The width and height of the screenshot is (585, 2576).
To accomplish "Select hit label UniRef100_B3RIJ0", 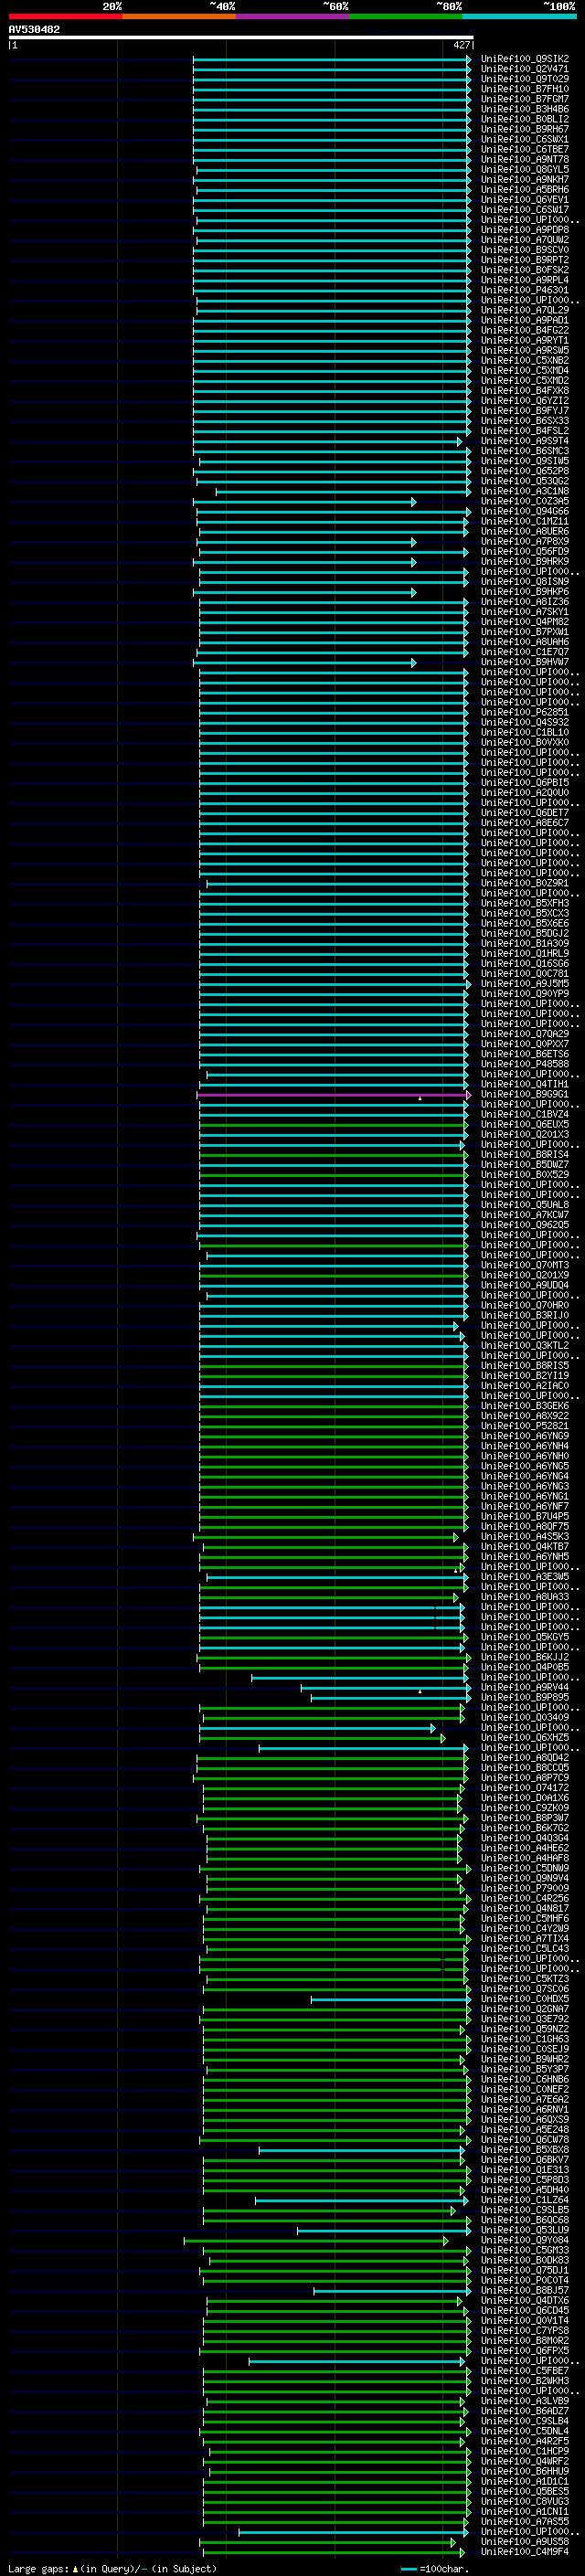I will [x=524, y=1316].
